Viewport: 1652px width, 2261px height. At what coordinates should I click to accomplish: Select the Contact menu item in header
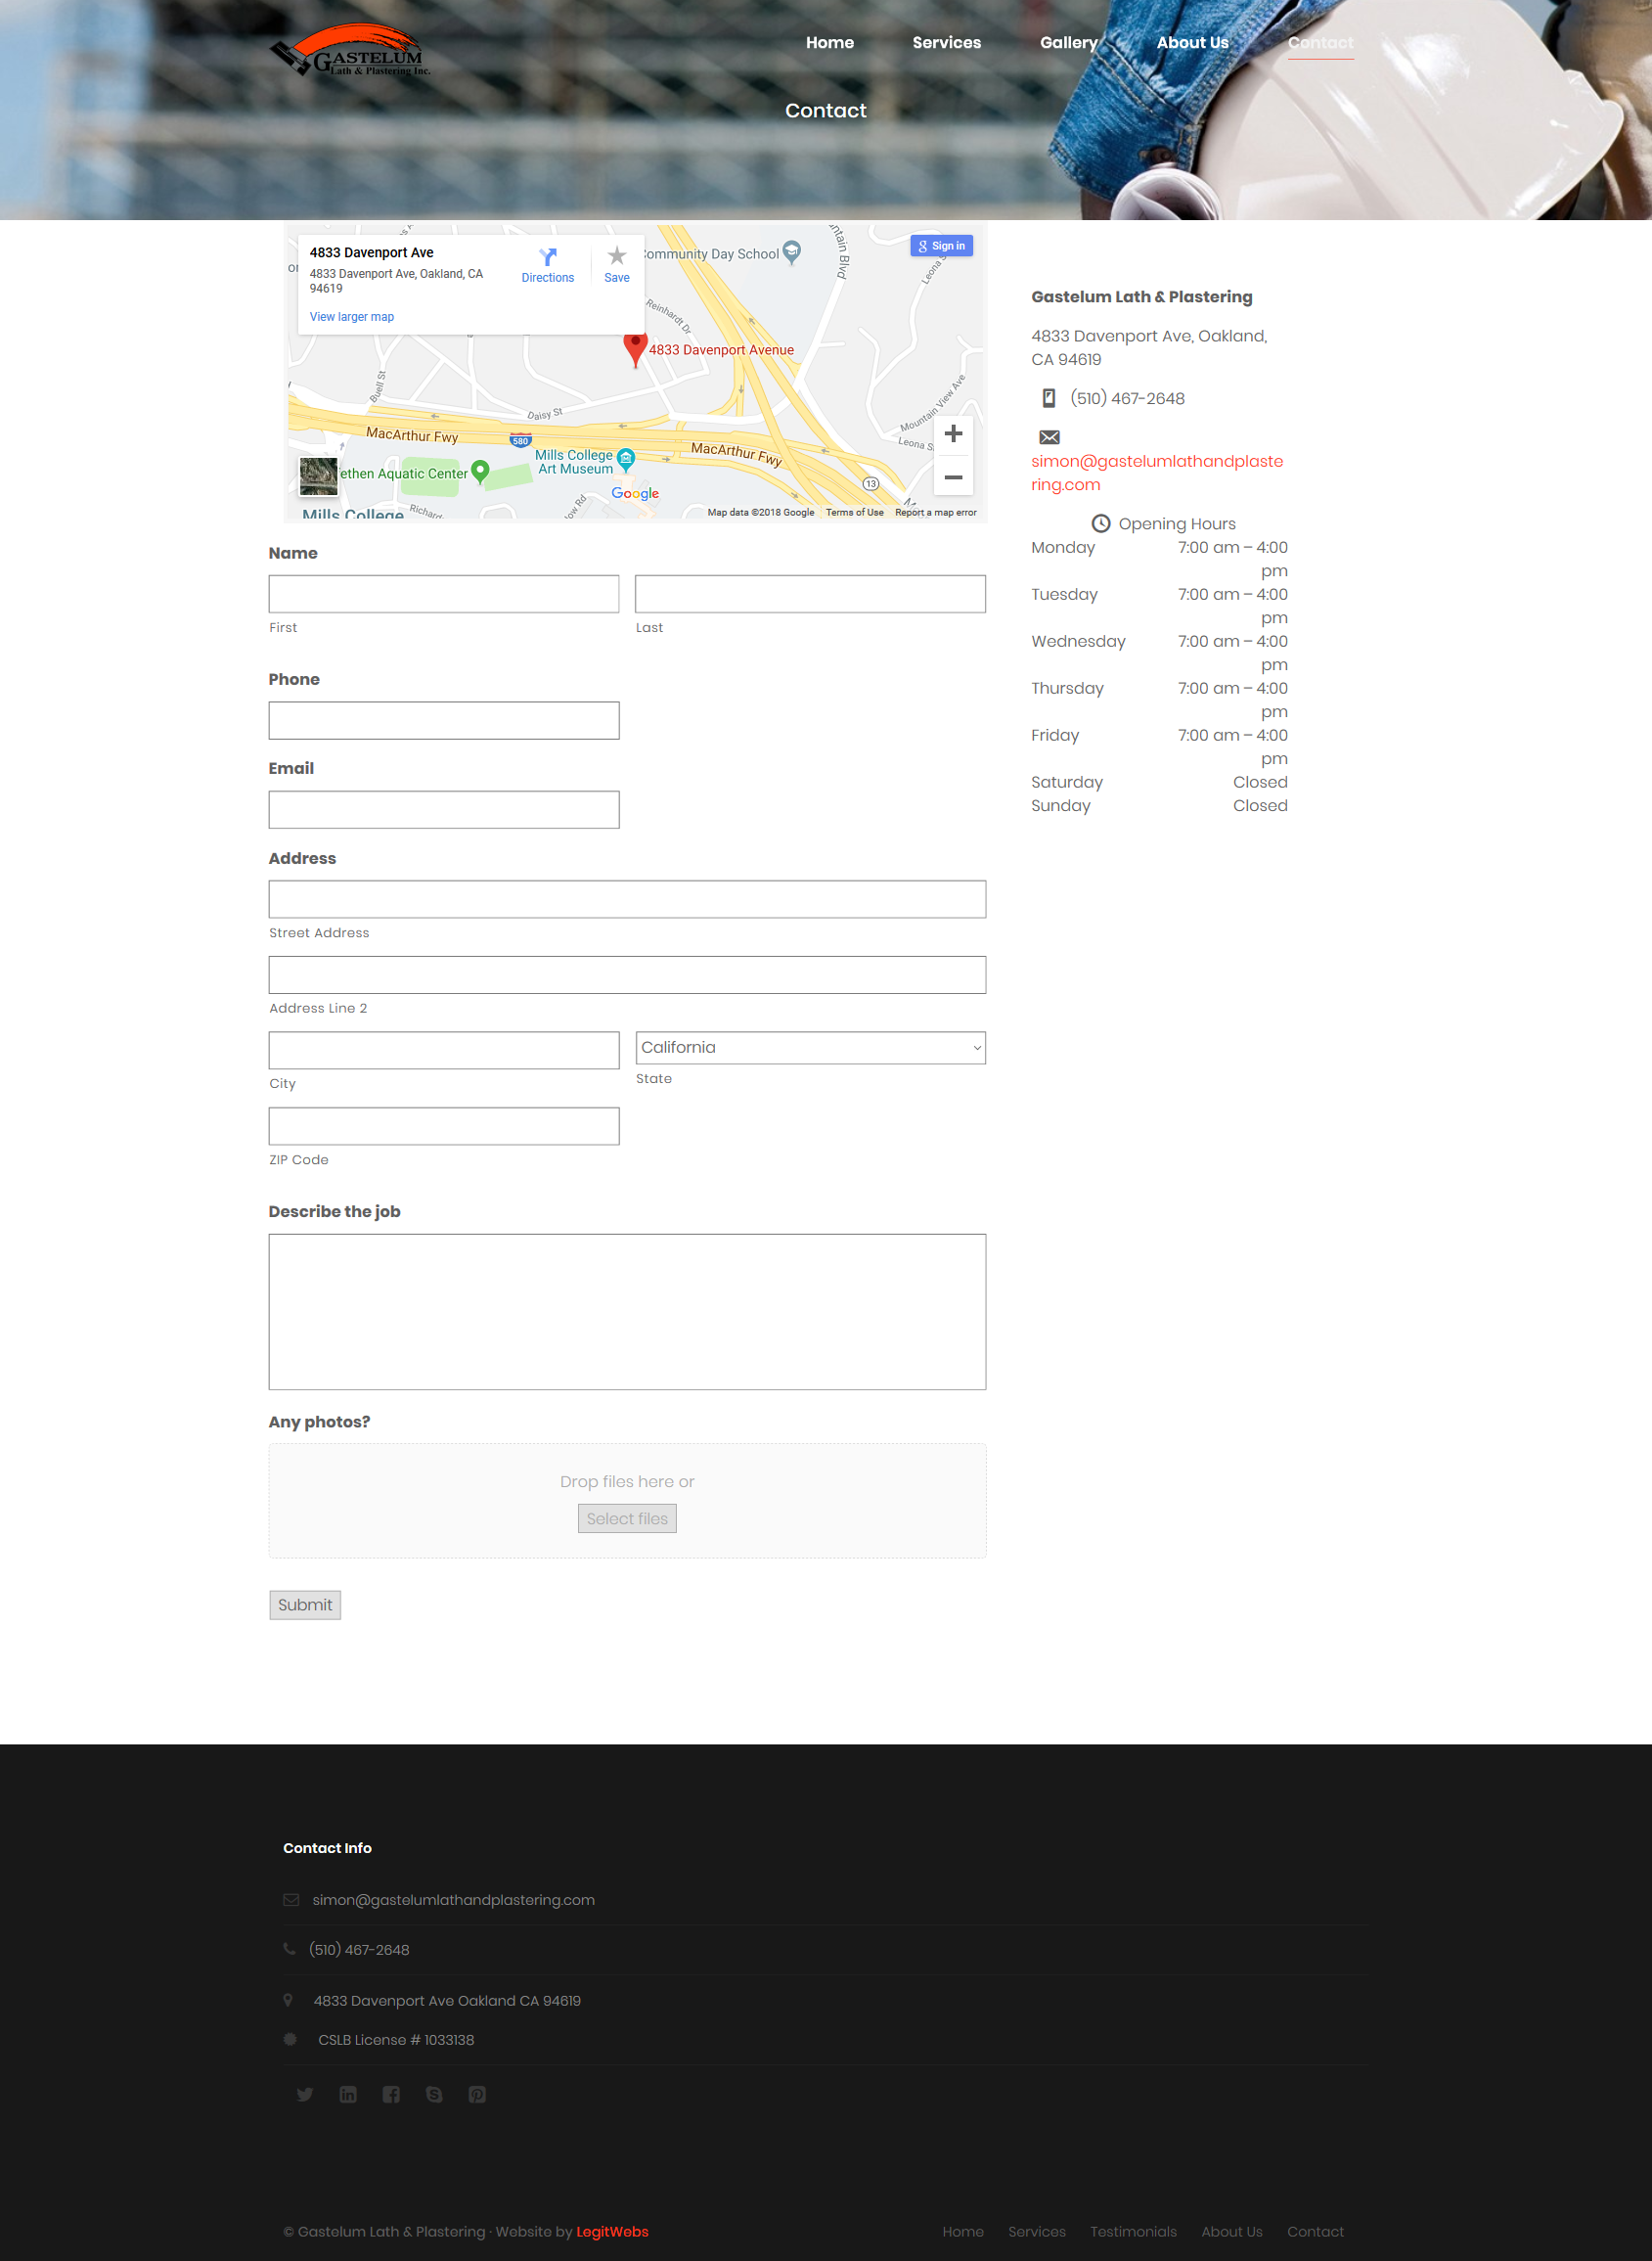(1320, 42)
